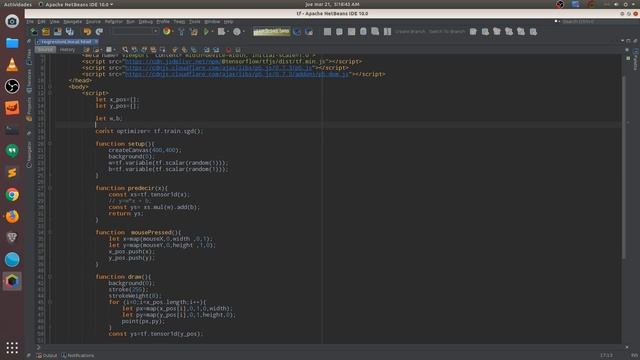Click the Build Project hammer icon
Image resolution: width=640 pixels, height=360 pixels.
coord(182,31)
